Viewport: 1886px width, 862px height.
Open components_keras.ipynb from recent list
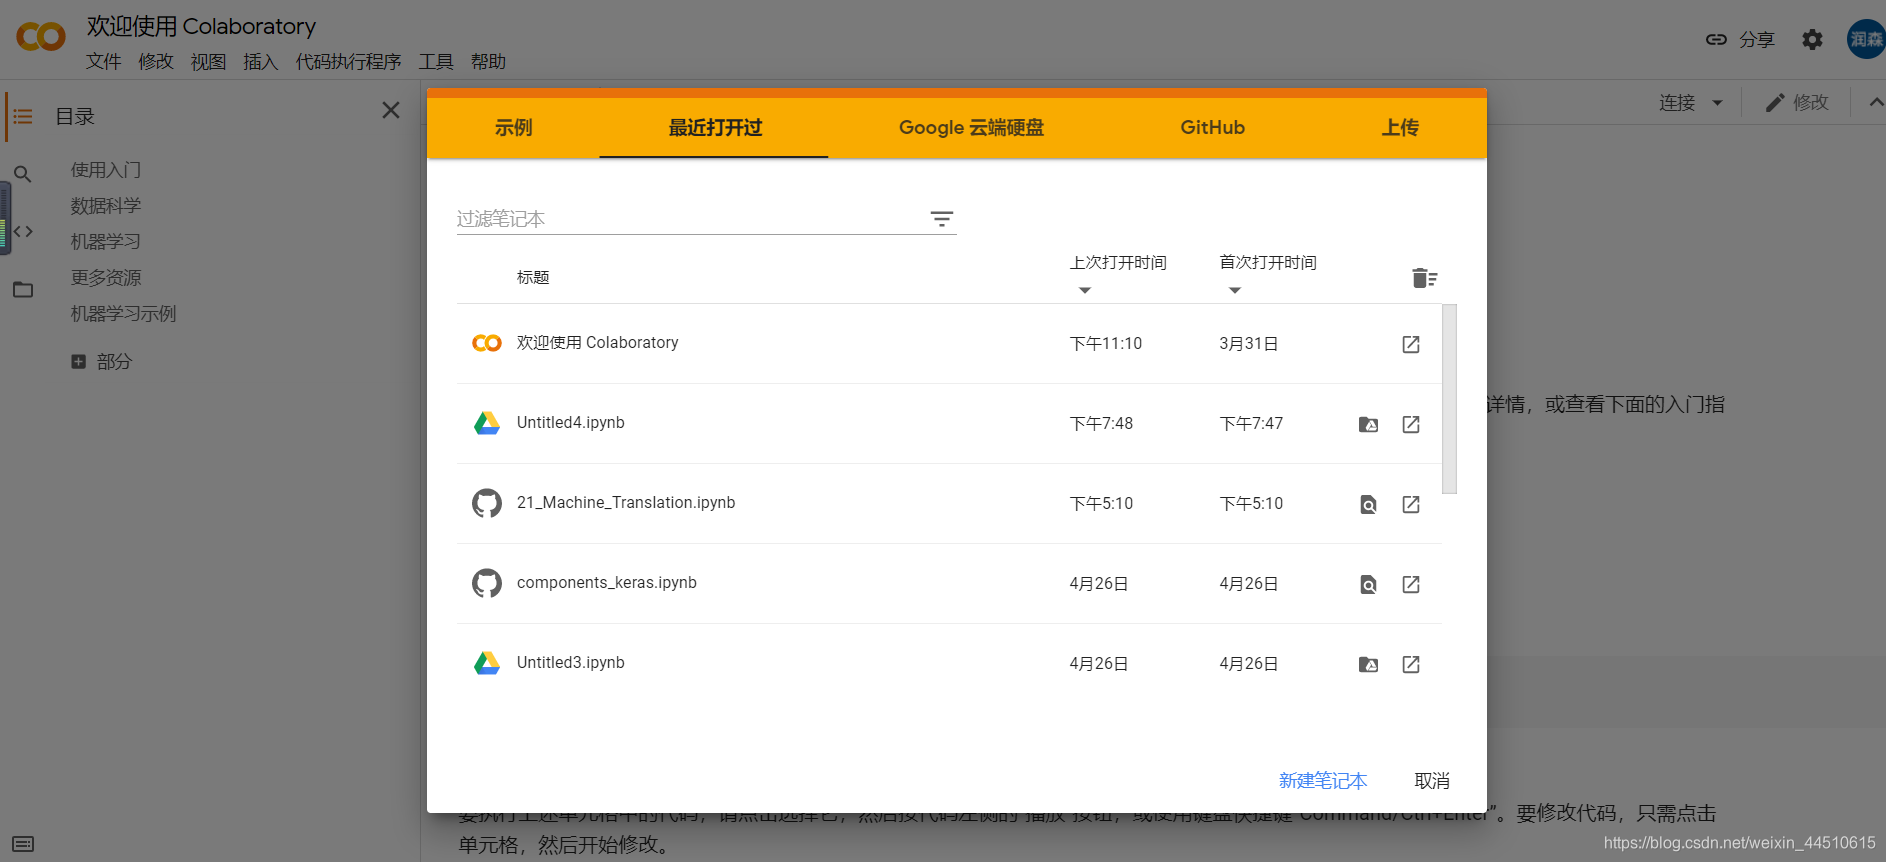[606, 583]
